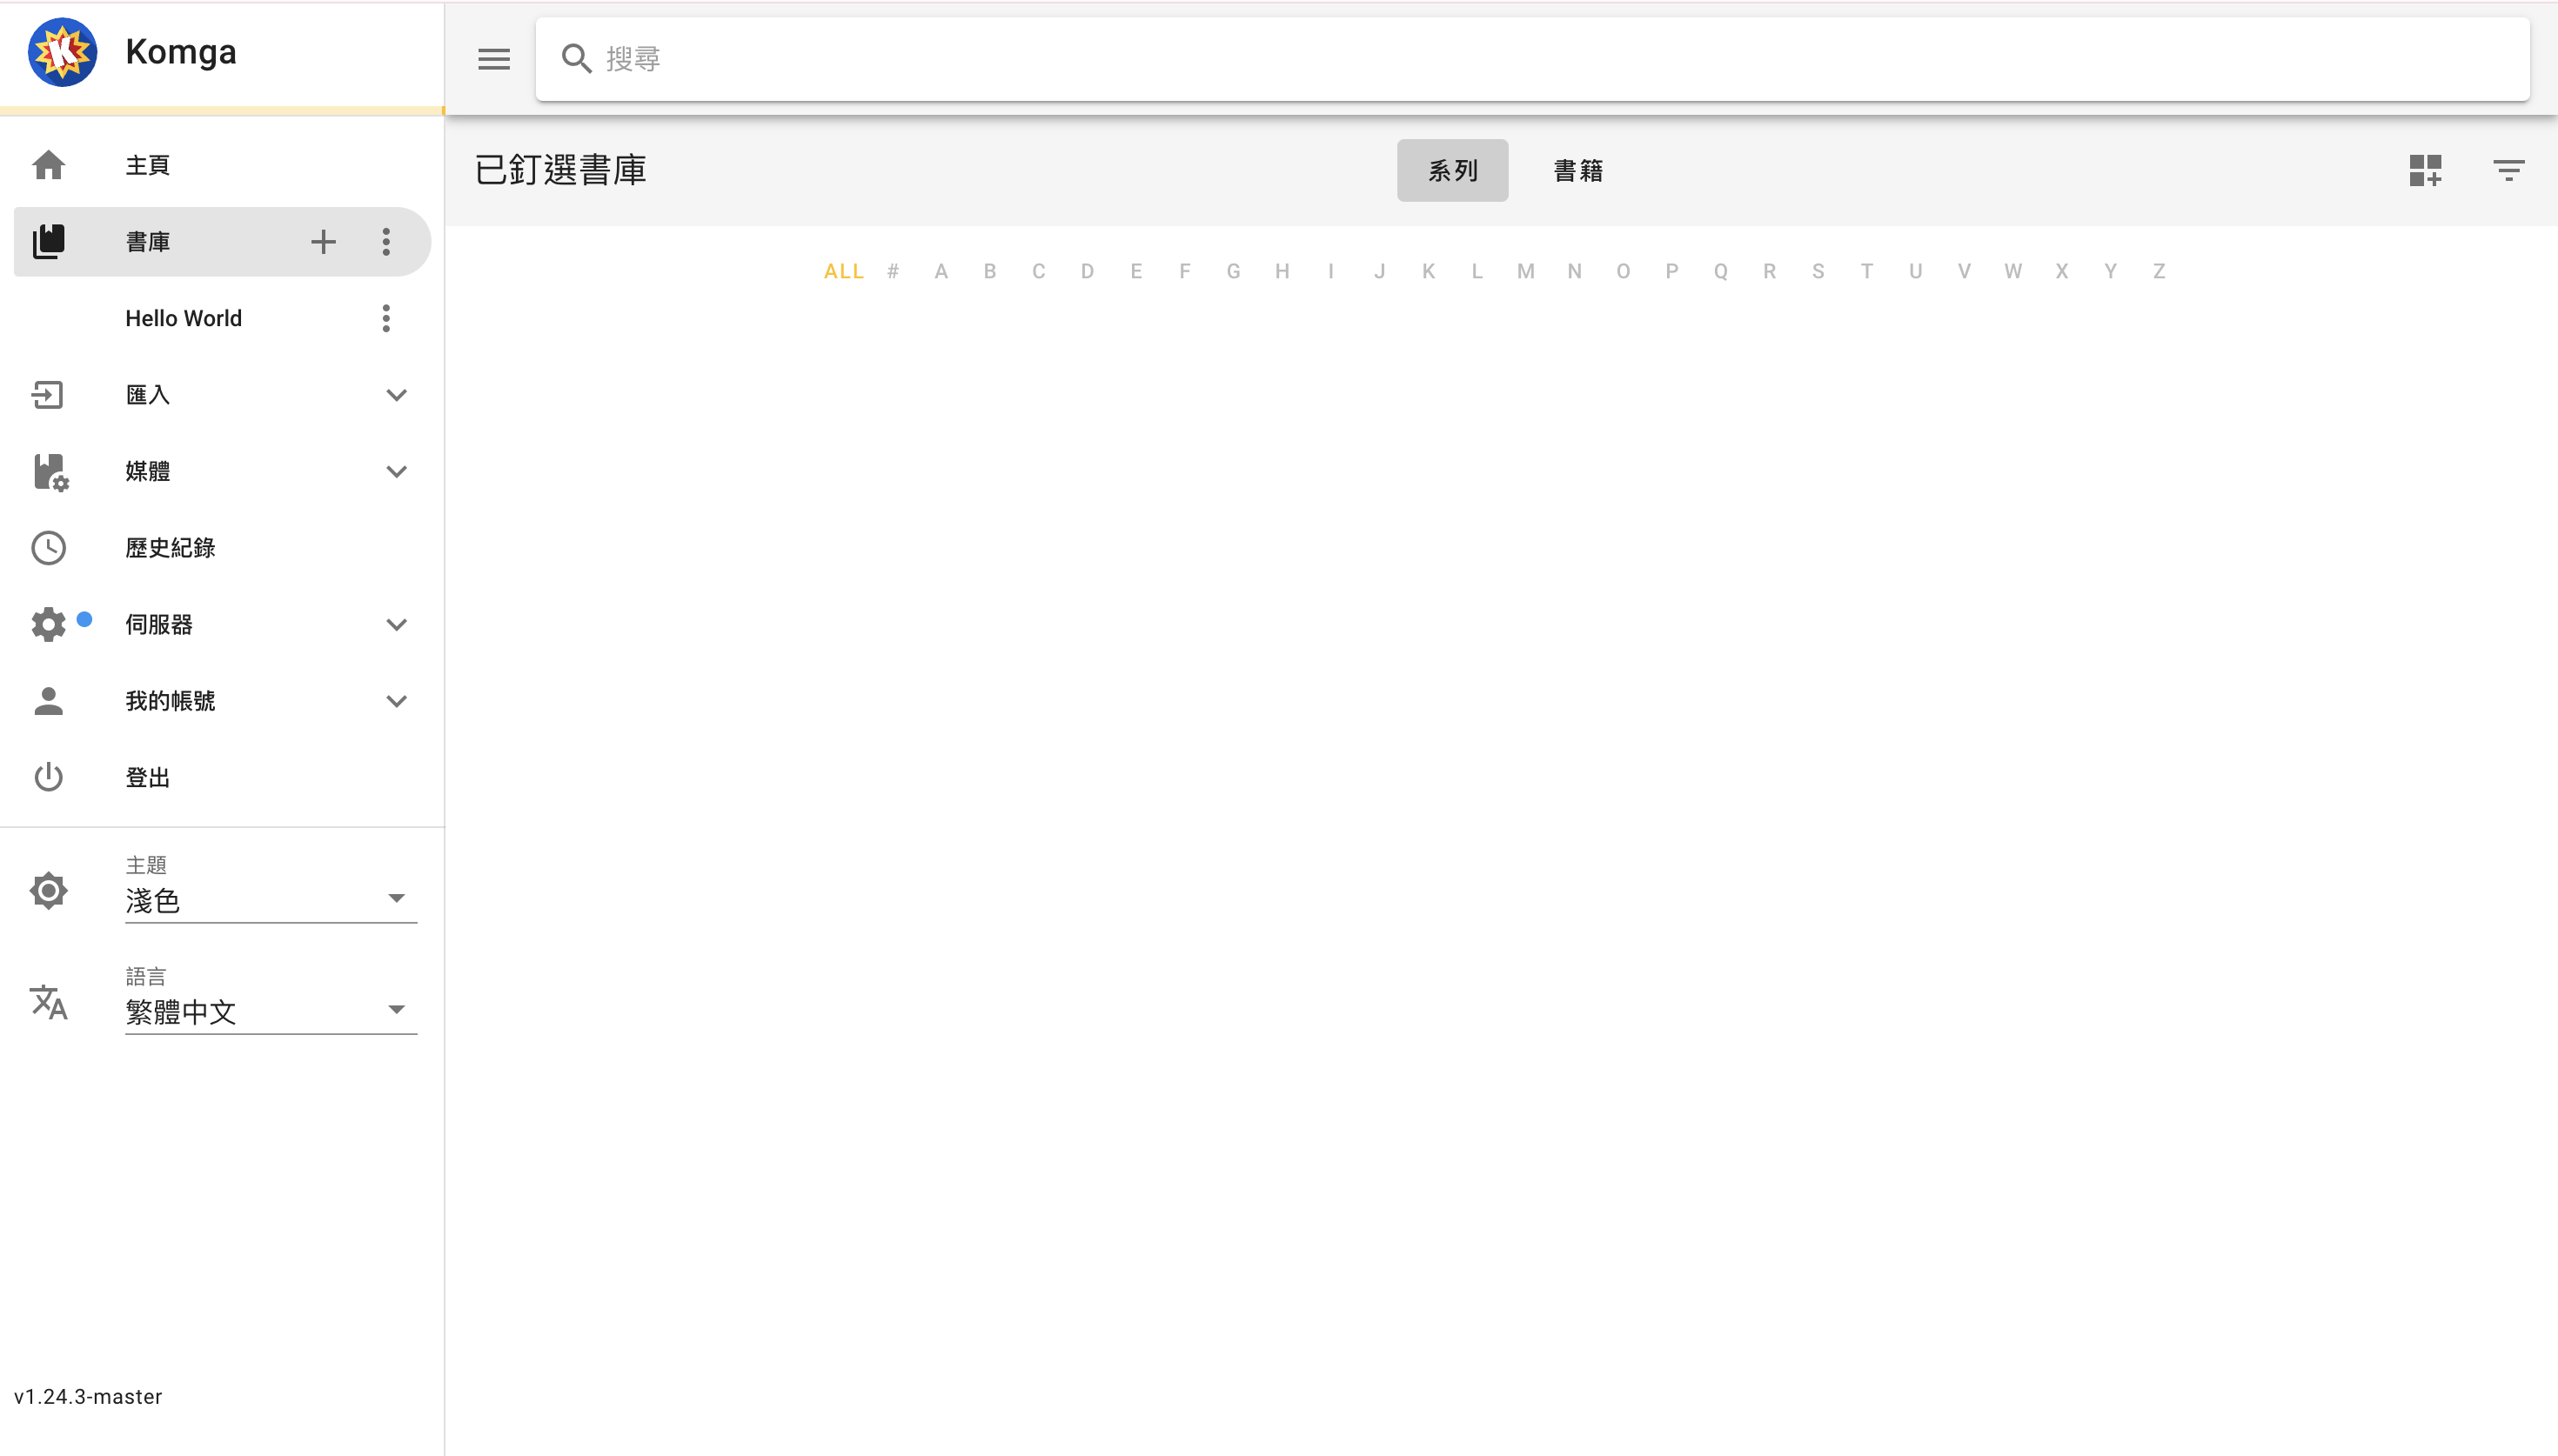Viewport: 2558px width, 1456px height.
Task: Go to 主頁 in the sidebar
Action: coord(148,165)
